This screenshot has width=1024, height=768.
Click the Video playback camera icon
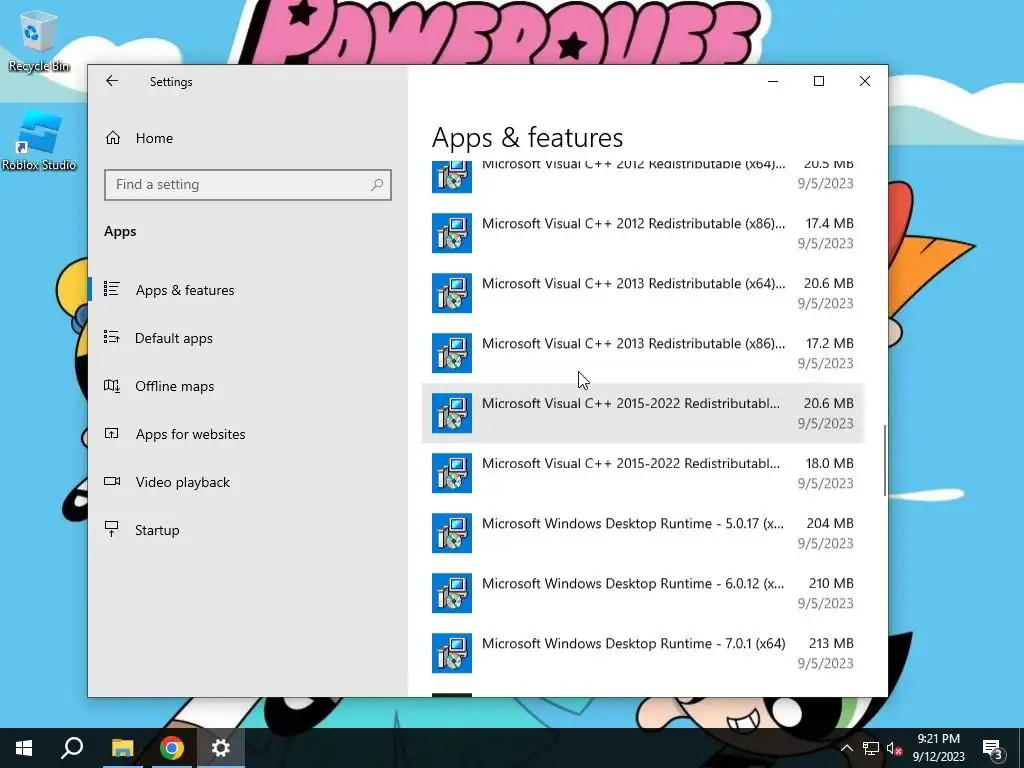[112, 481]
